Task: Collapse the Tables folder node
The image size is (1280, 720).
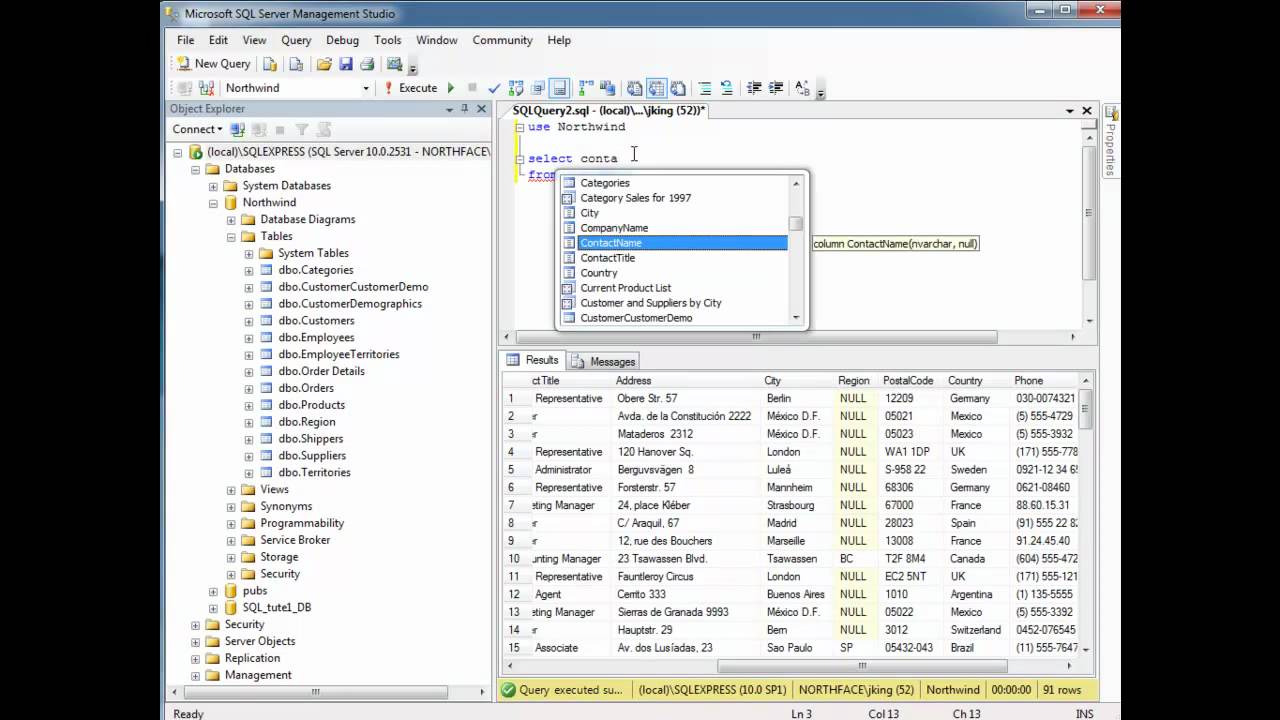Action: point(231,236)
